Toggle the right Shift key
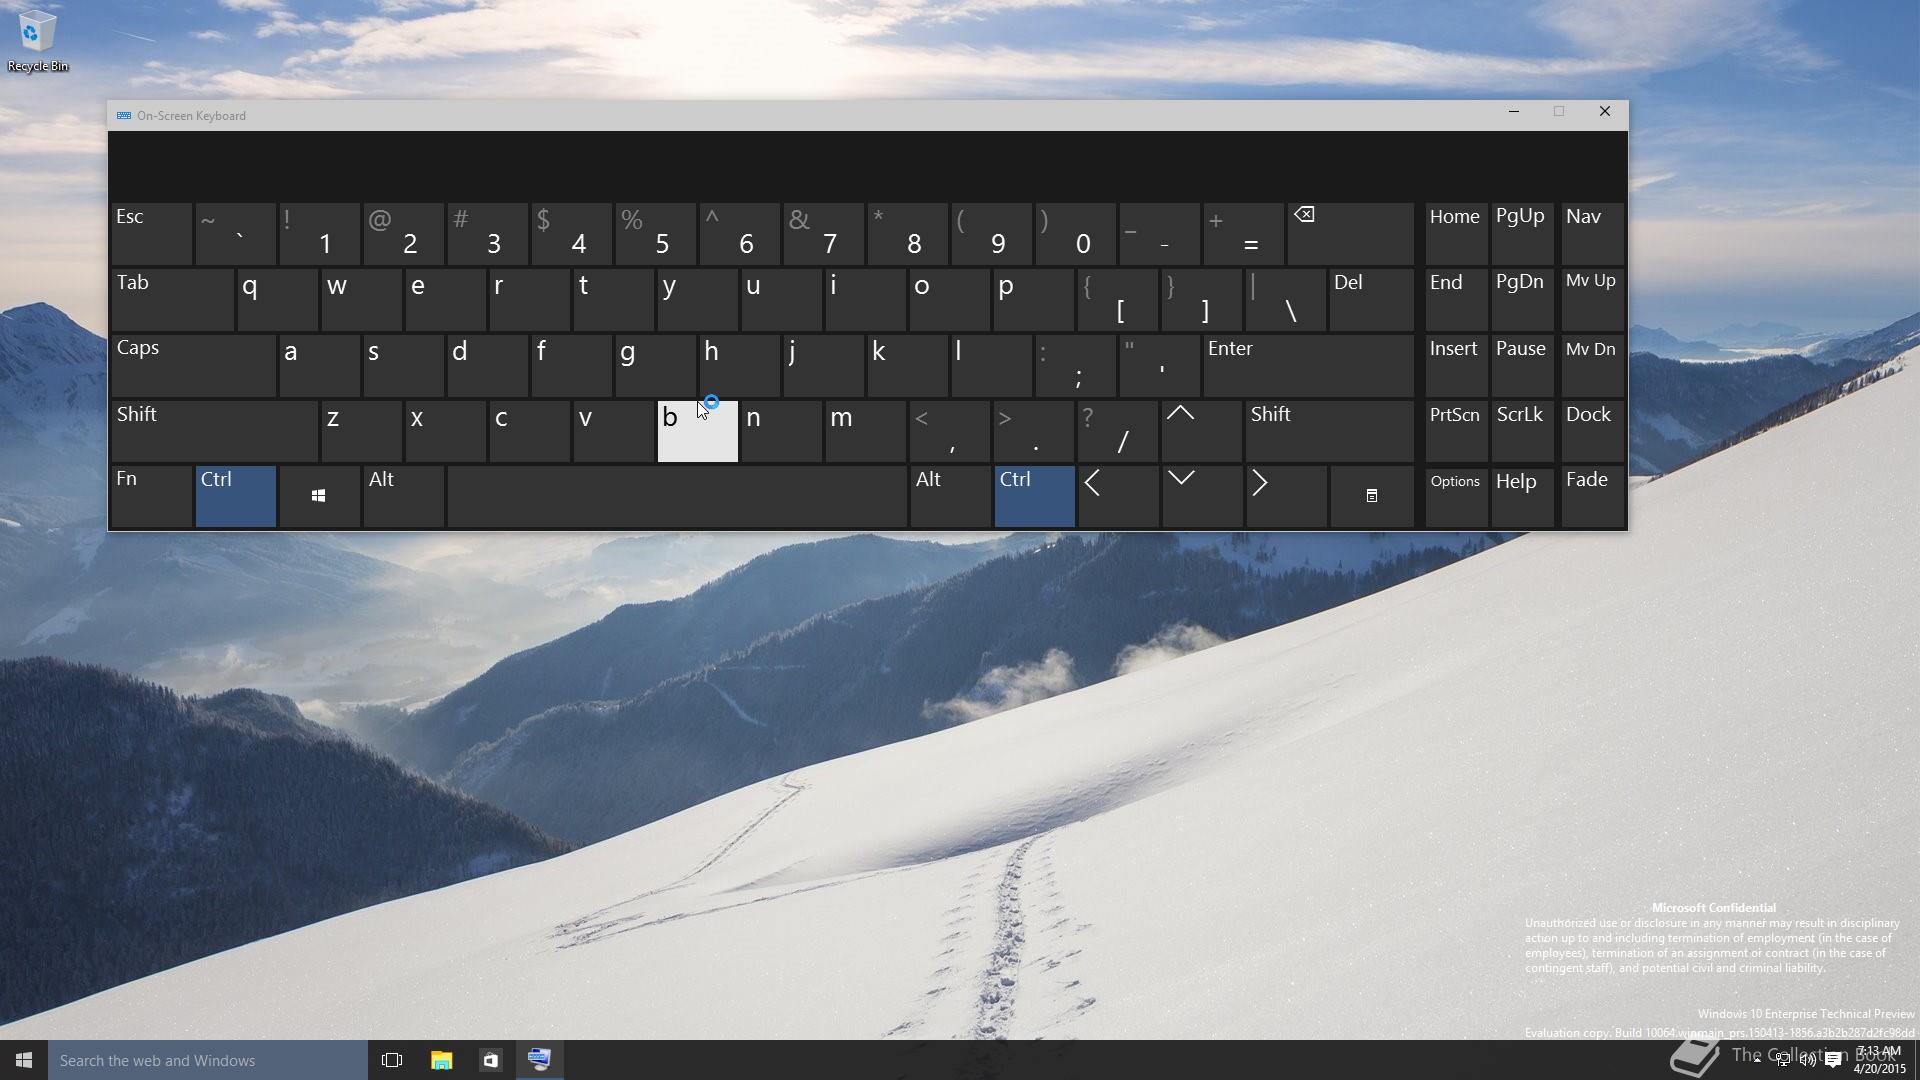The height and width of the screenshot is (1080, 1920). [1329, 431]
